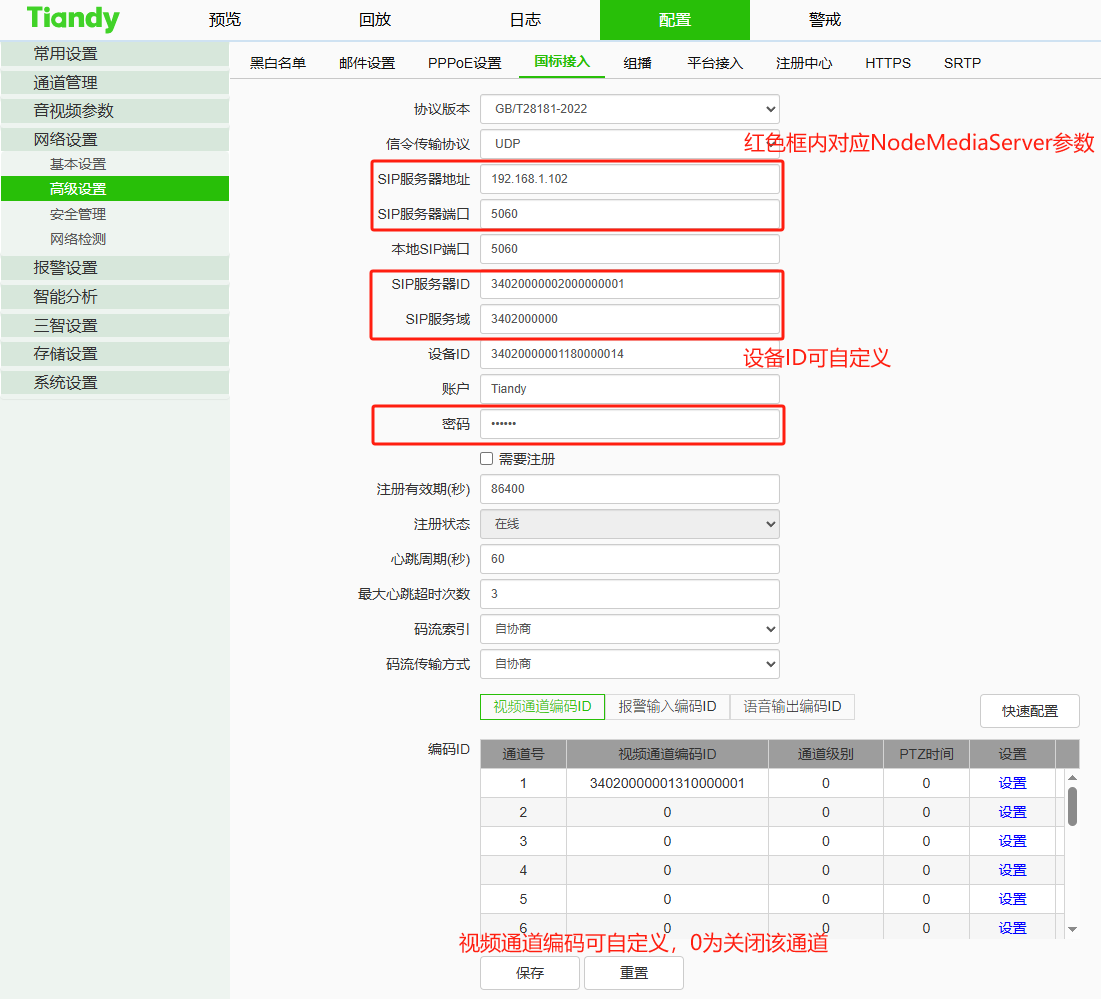
Task: Click the SIP服务域 input field
Action: (630, 319)
